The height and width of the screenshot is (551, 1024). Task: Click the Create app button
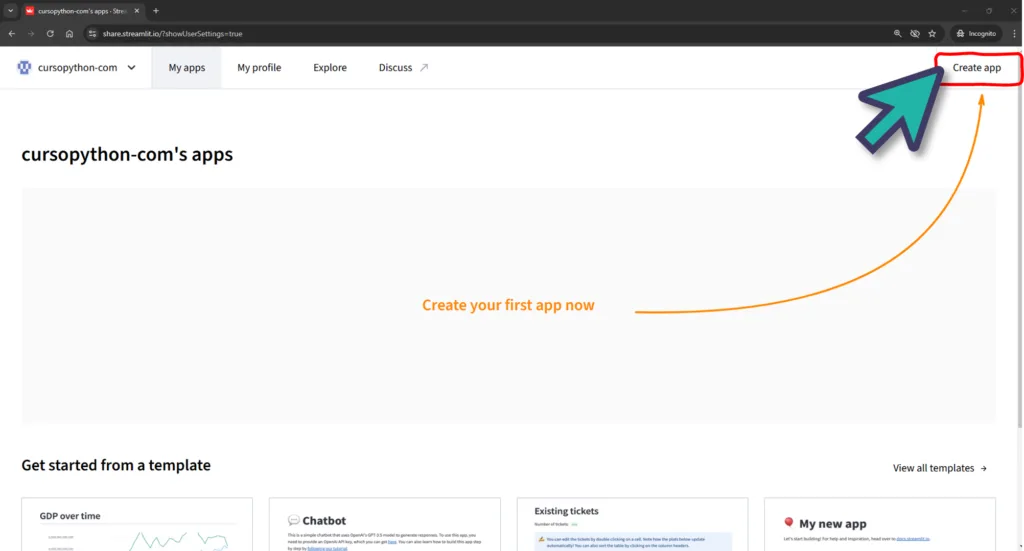[976, 67]
